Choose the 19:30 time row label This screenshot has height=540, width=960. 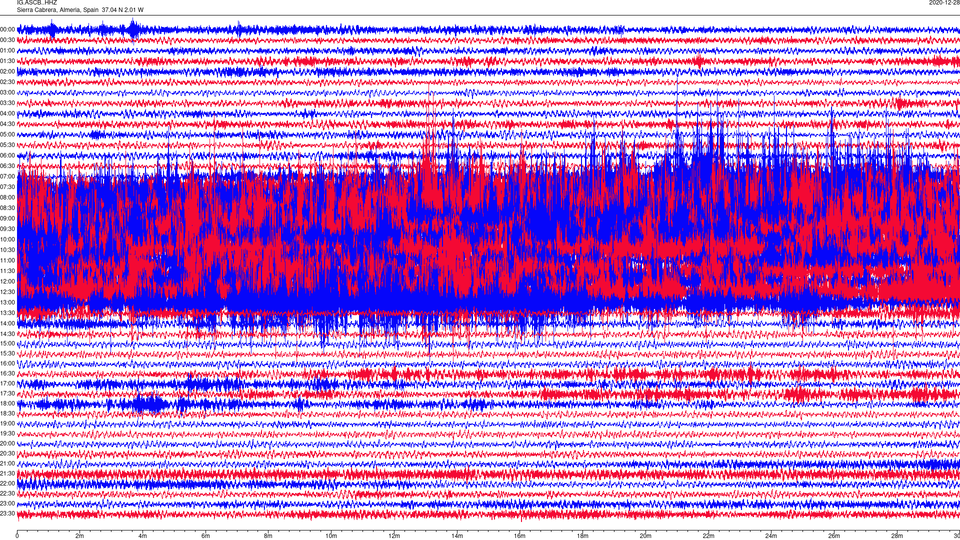8,433
